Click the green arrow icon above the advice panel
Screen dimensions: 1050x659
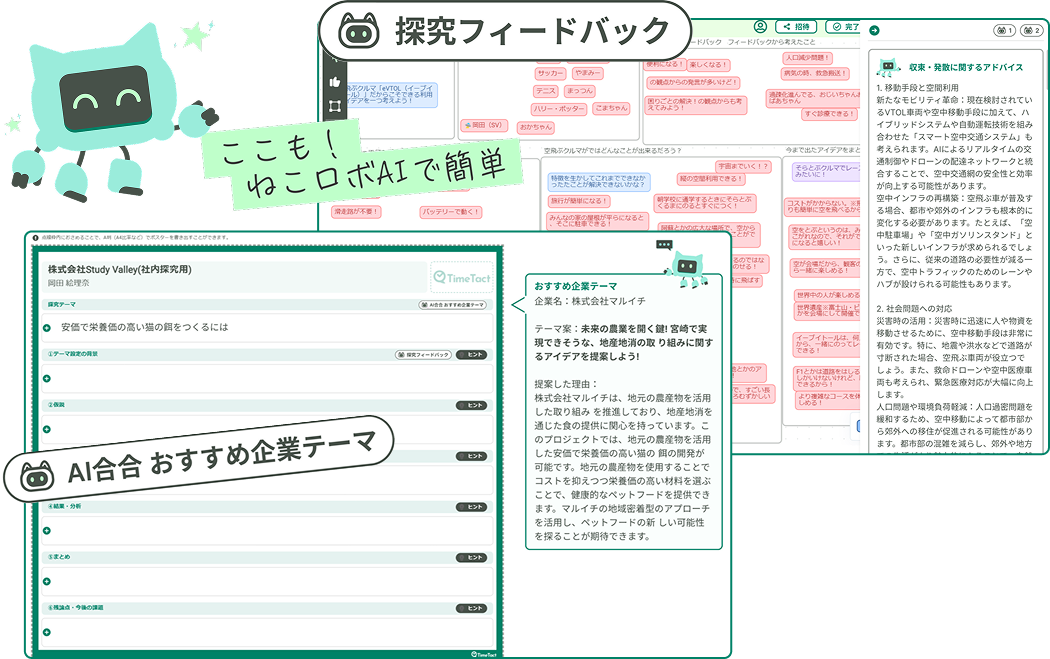tap(874, 30)
